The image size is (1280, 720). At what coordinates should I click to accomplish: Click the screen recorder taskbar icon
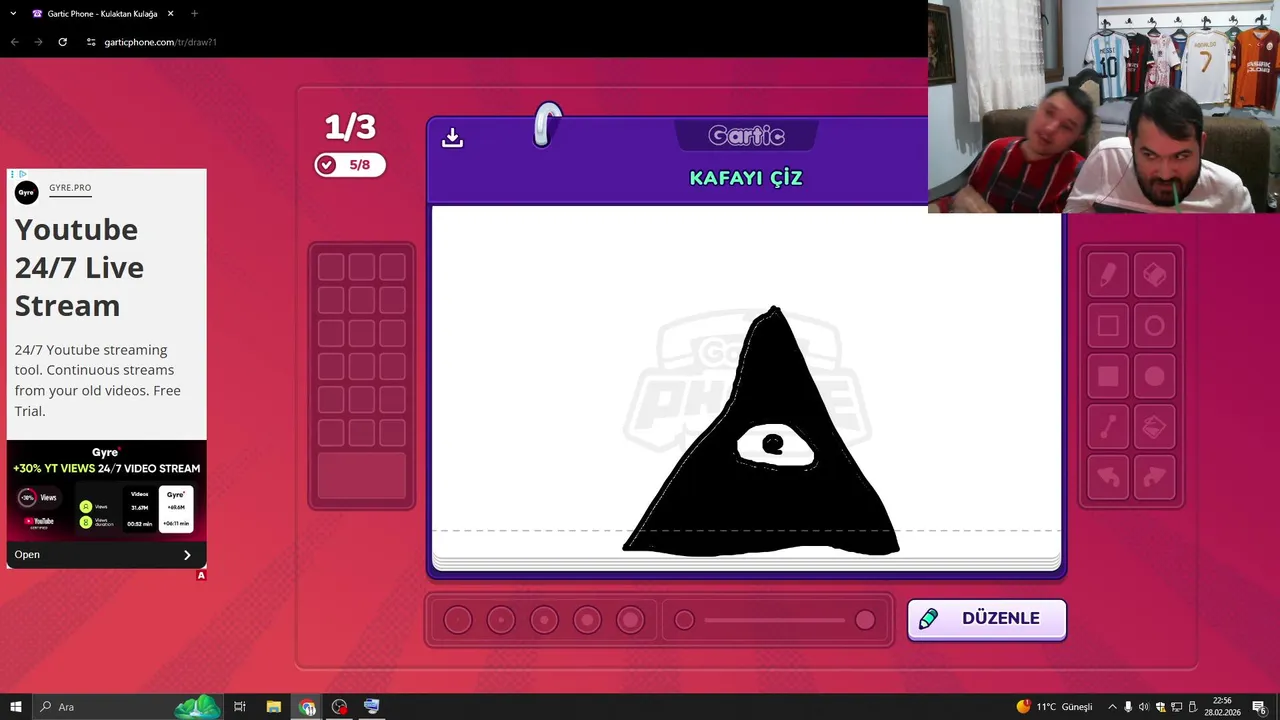pos(339,707)
